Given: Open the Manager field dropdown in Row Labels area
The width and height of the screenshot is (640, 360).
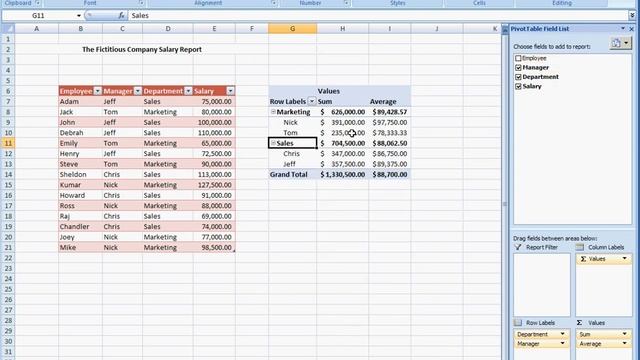Looking at the screenshot, I should click(x=562, y=344).
